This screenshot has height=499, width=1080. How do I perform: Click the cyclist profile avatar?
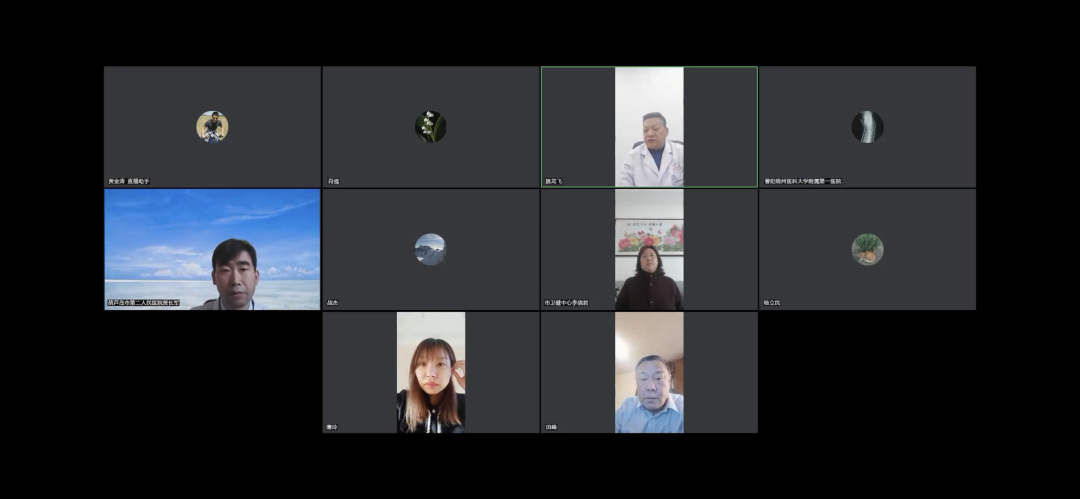pos(212,126)
